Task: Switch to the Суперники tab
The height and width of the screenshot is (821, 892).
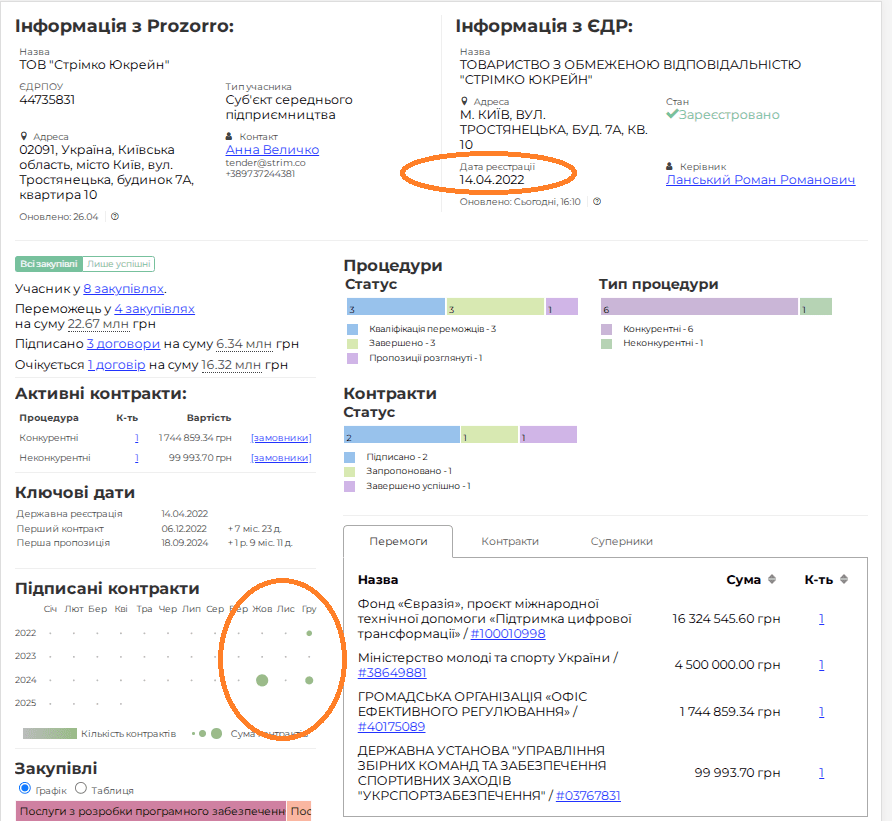Action: (623, 541)
